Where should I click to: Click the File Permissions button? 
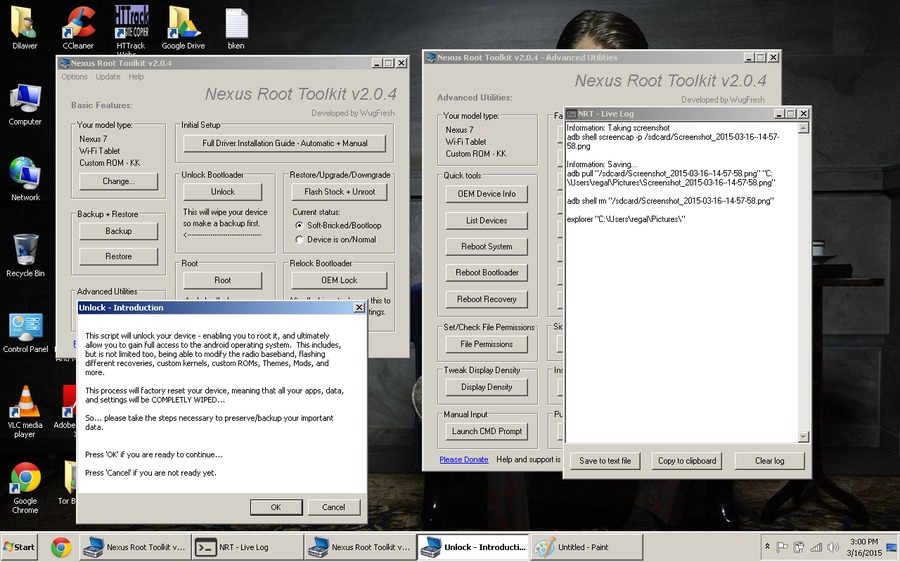[486, 344]
